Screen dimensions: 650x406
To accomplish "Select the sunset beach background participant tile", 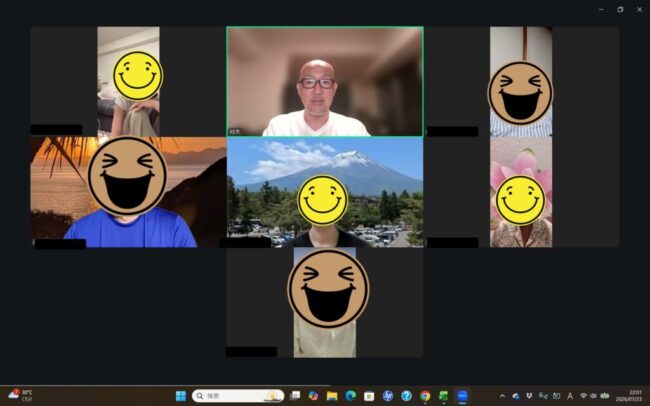I will point(129,192).
